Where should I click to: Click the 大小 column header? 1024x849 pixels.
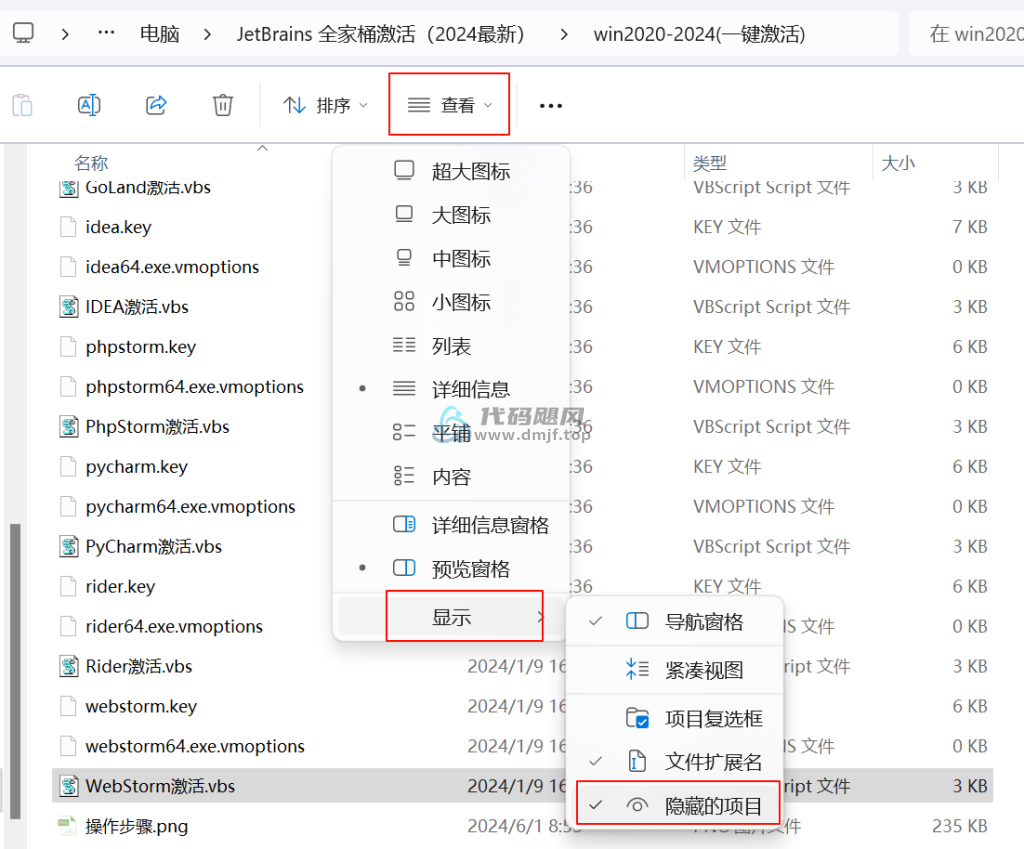tap(898, 163)
